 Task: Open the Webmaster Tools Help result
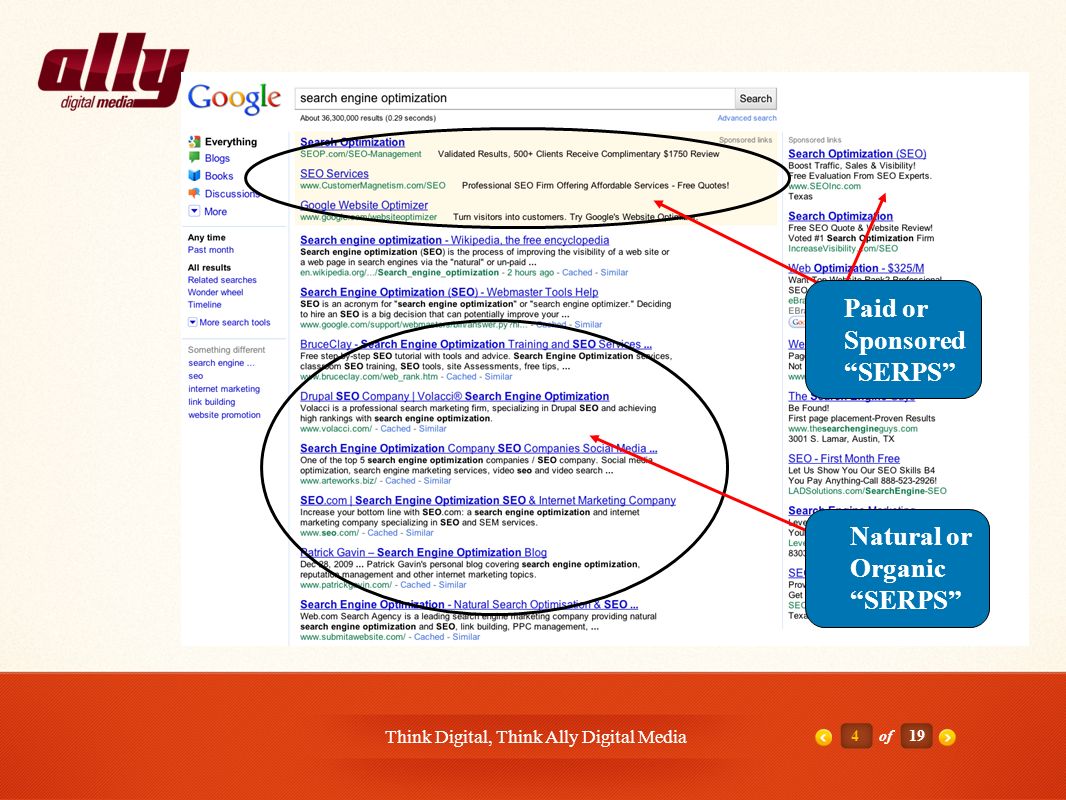(449, 292)
